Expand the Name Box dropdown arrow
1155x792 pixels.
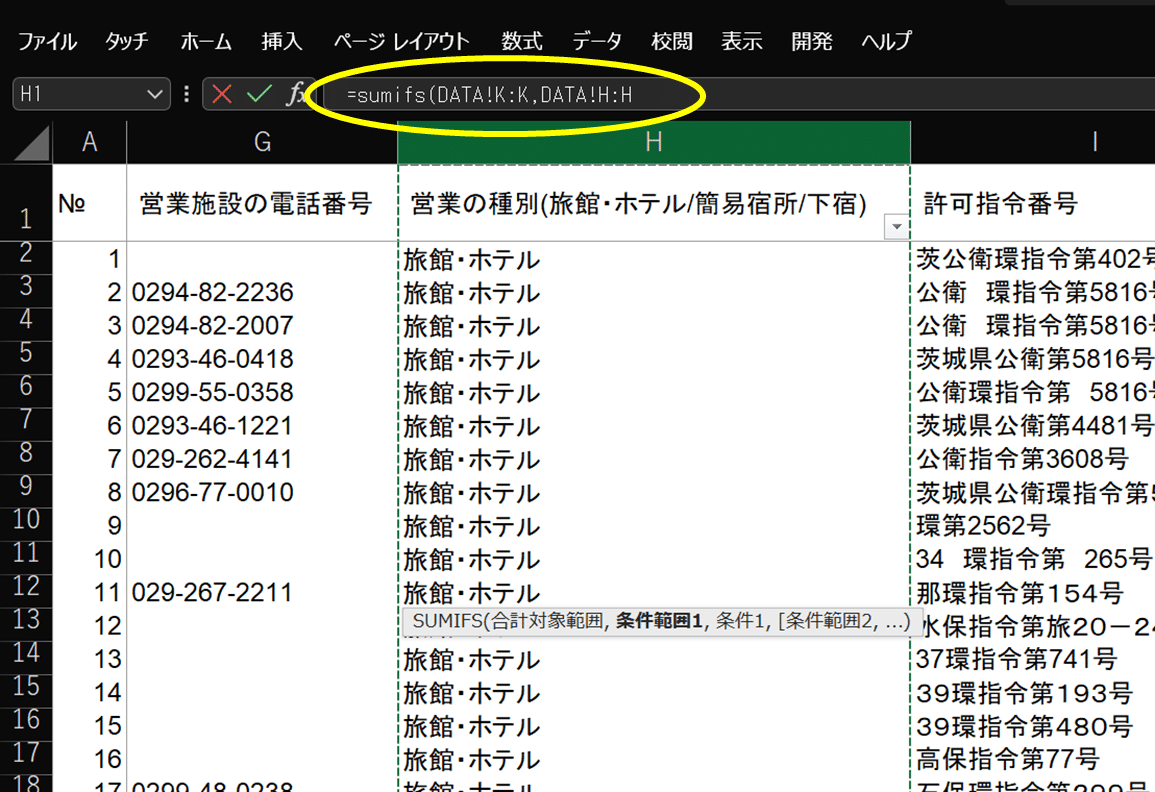(x=154, y=94)
